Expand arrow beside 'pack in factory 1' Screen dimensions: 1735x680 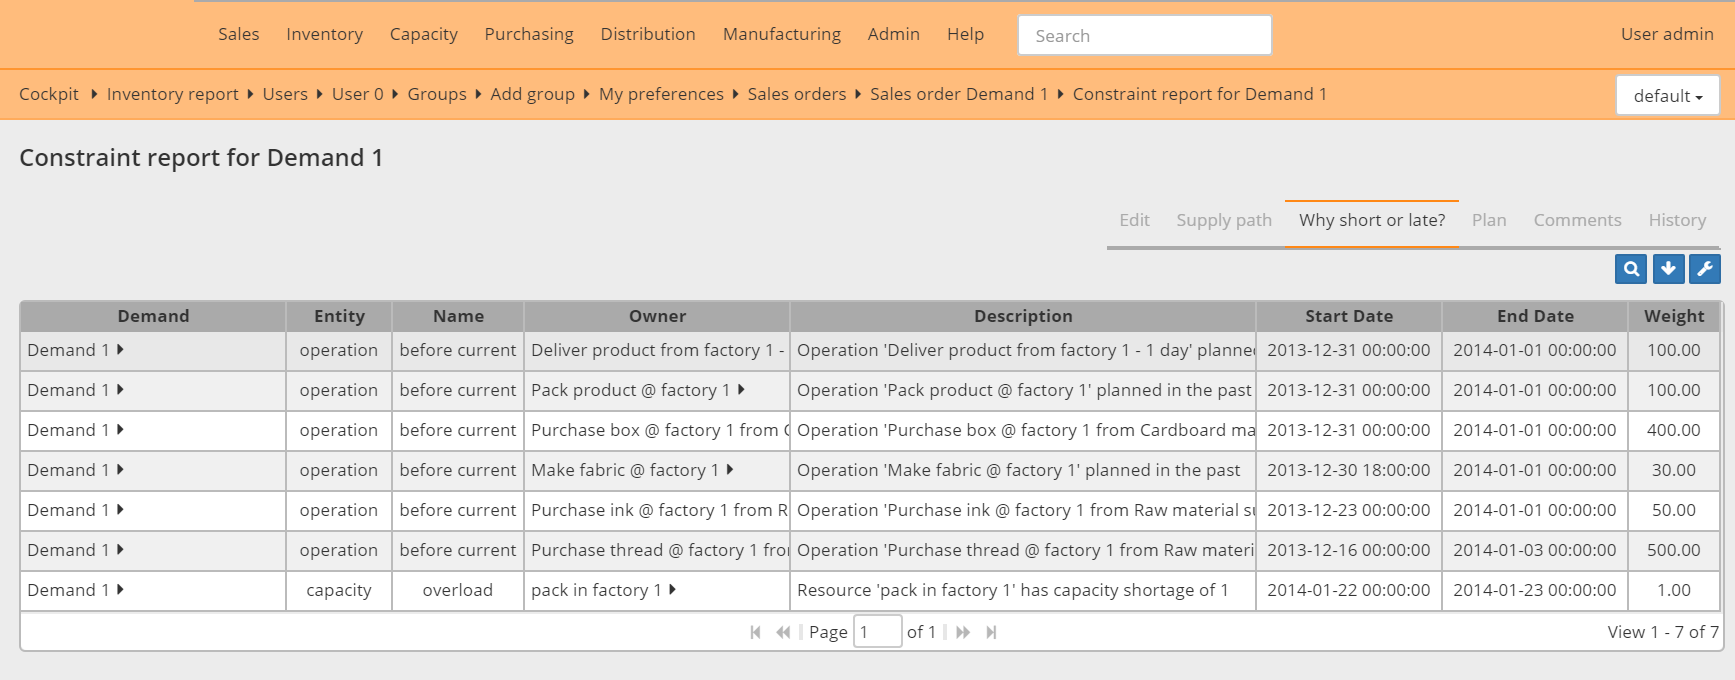[x=672, y=590]
